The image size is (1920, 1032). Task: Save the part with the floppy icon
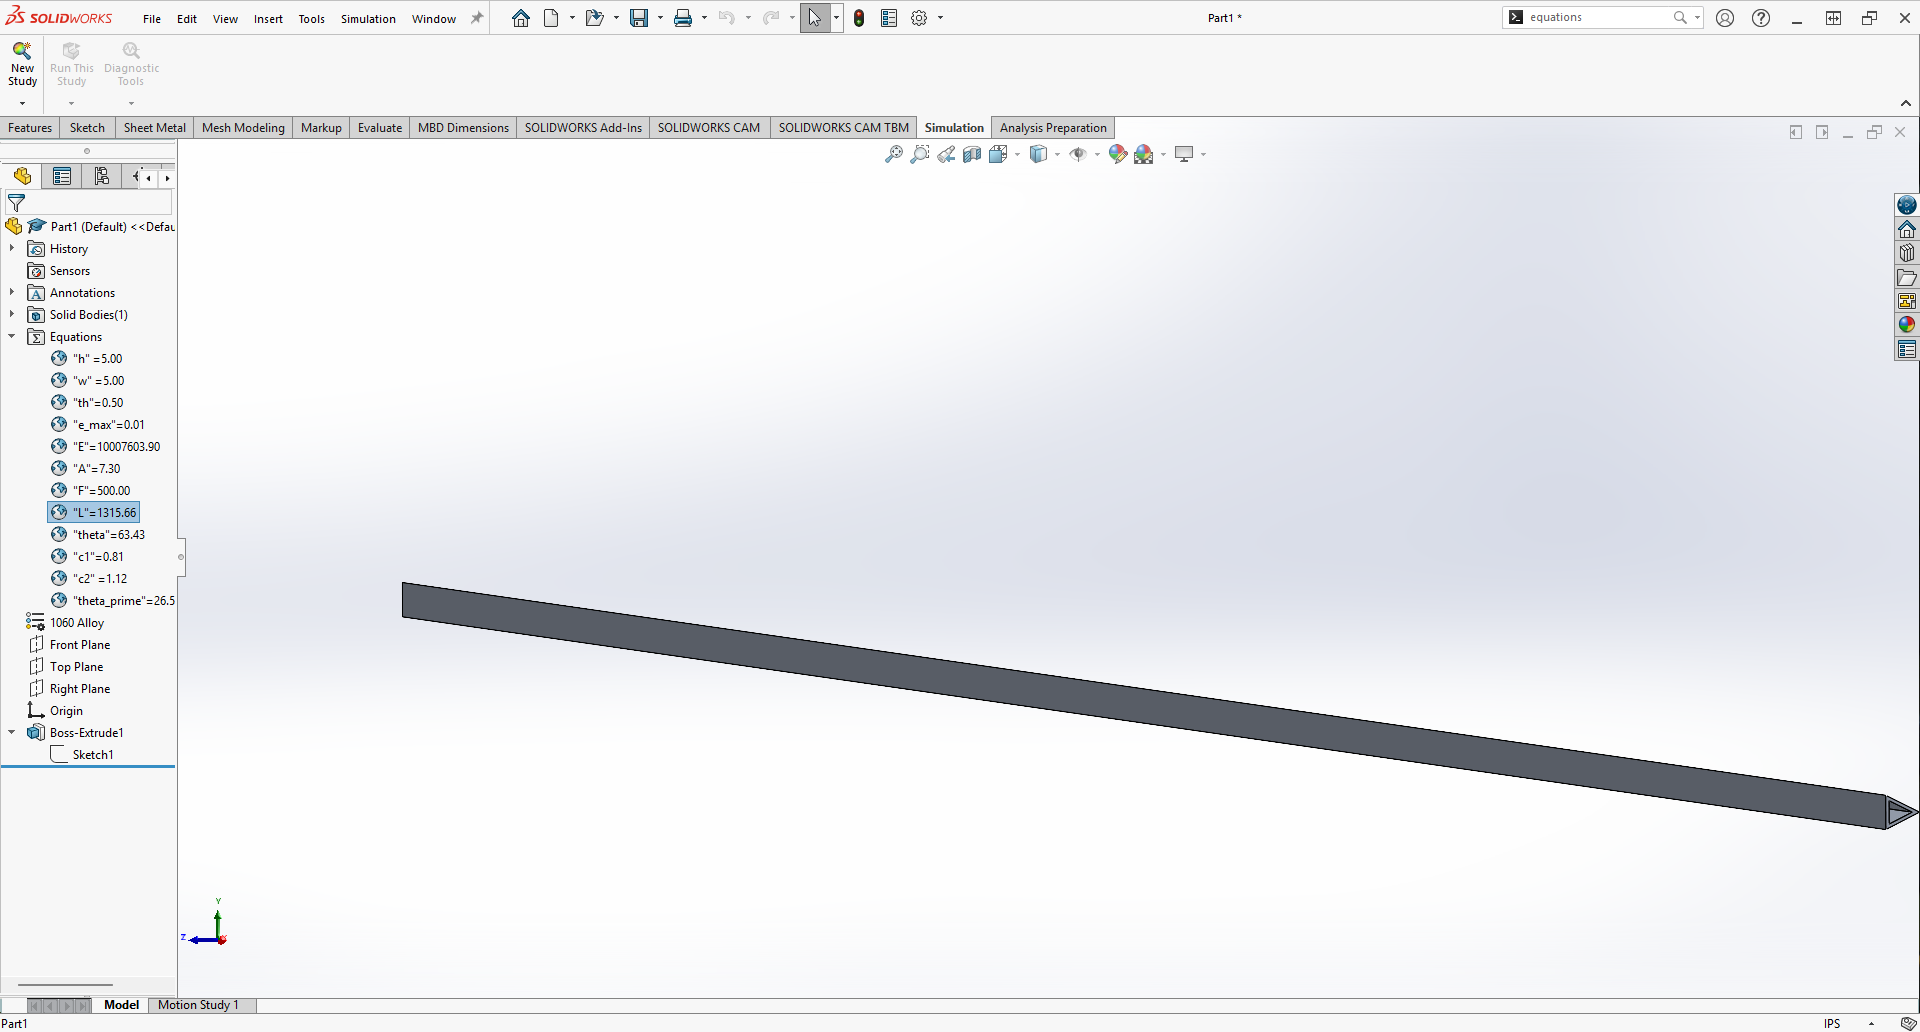tap(639, 18)
